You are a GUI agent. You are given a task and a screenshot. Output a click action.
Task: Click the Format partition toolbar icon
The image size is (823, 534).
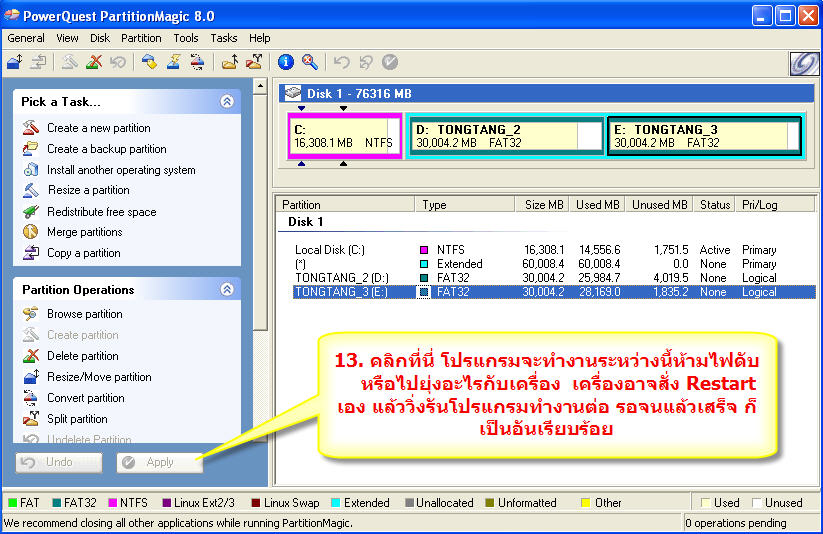(x=174, y=62)
